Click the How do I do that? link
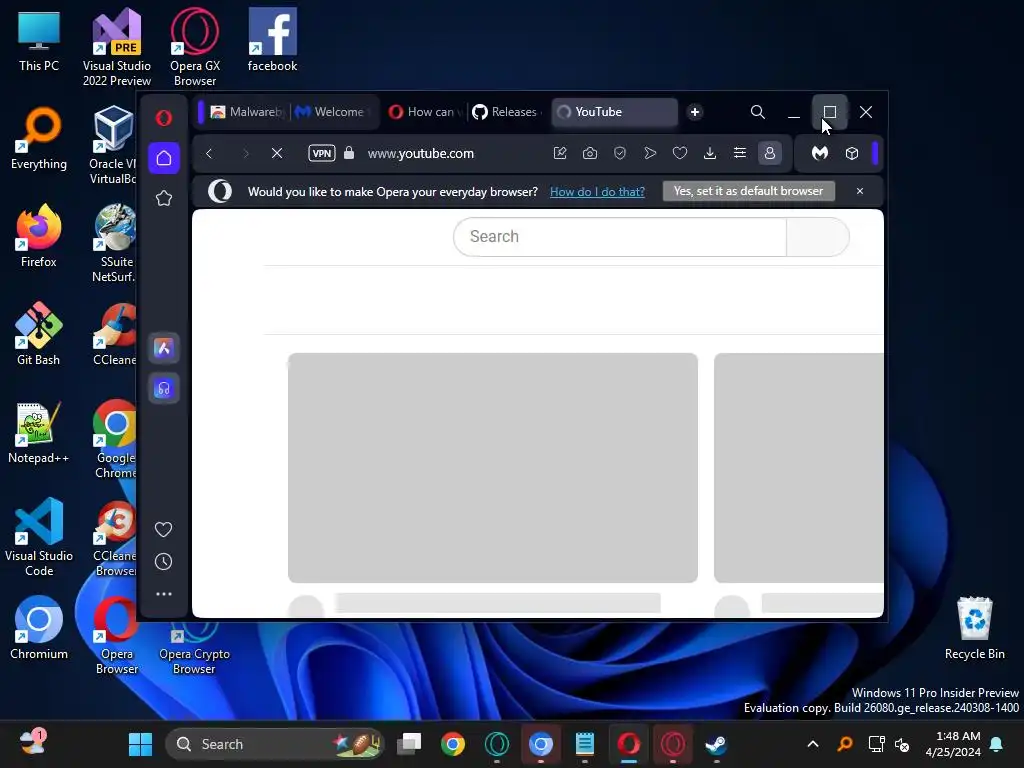 point(597,191)
